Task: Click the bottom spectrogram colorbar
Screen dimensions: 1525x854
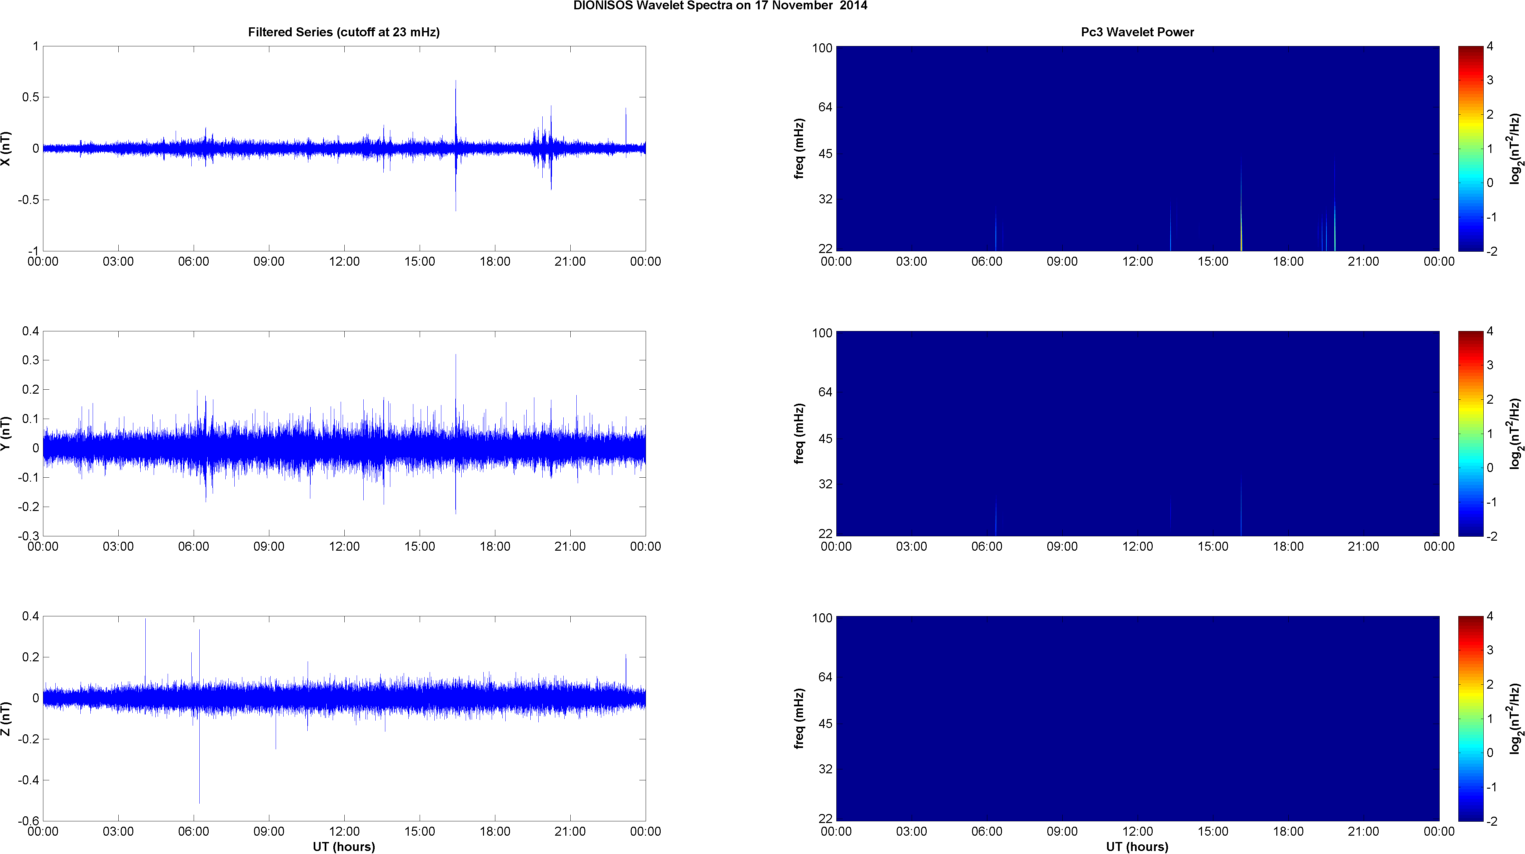Action: (1470, 718)
